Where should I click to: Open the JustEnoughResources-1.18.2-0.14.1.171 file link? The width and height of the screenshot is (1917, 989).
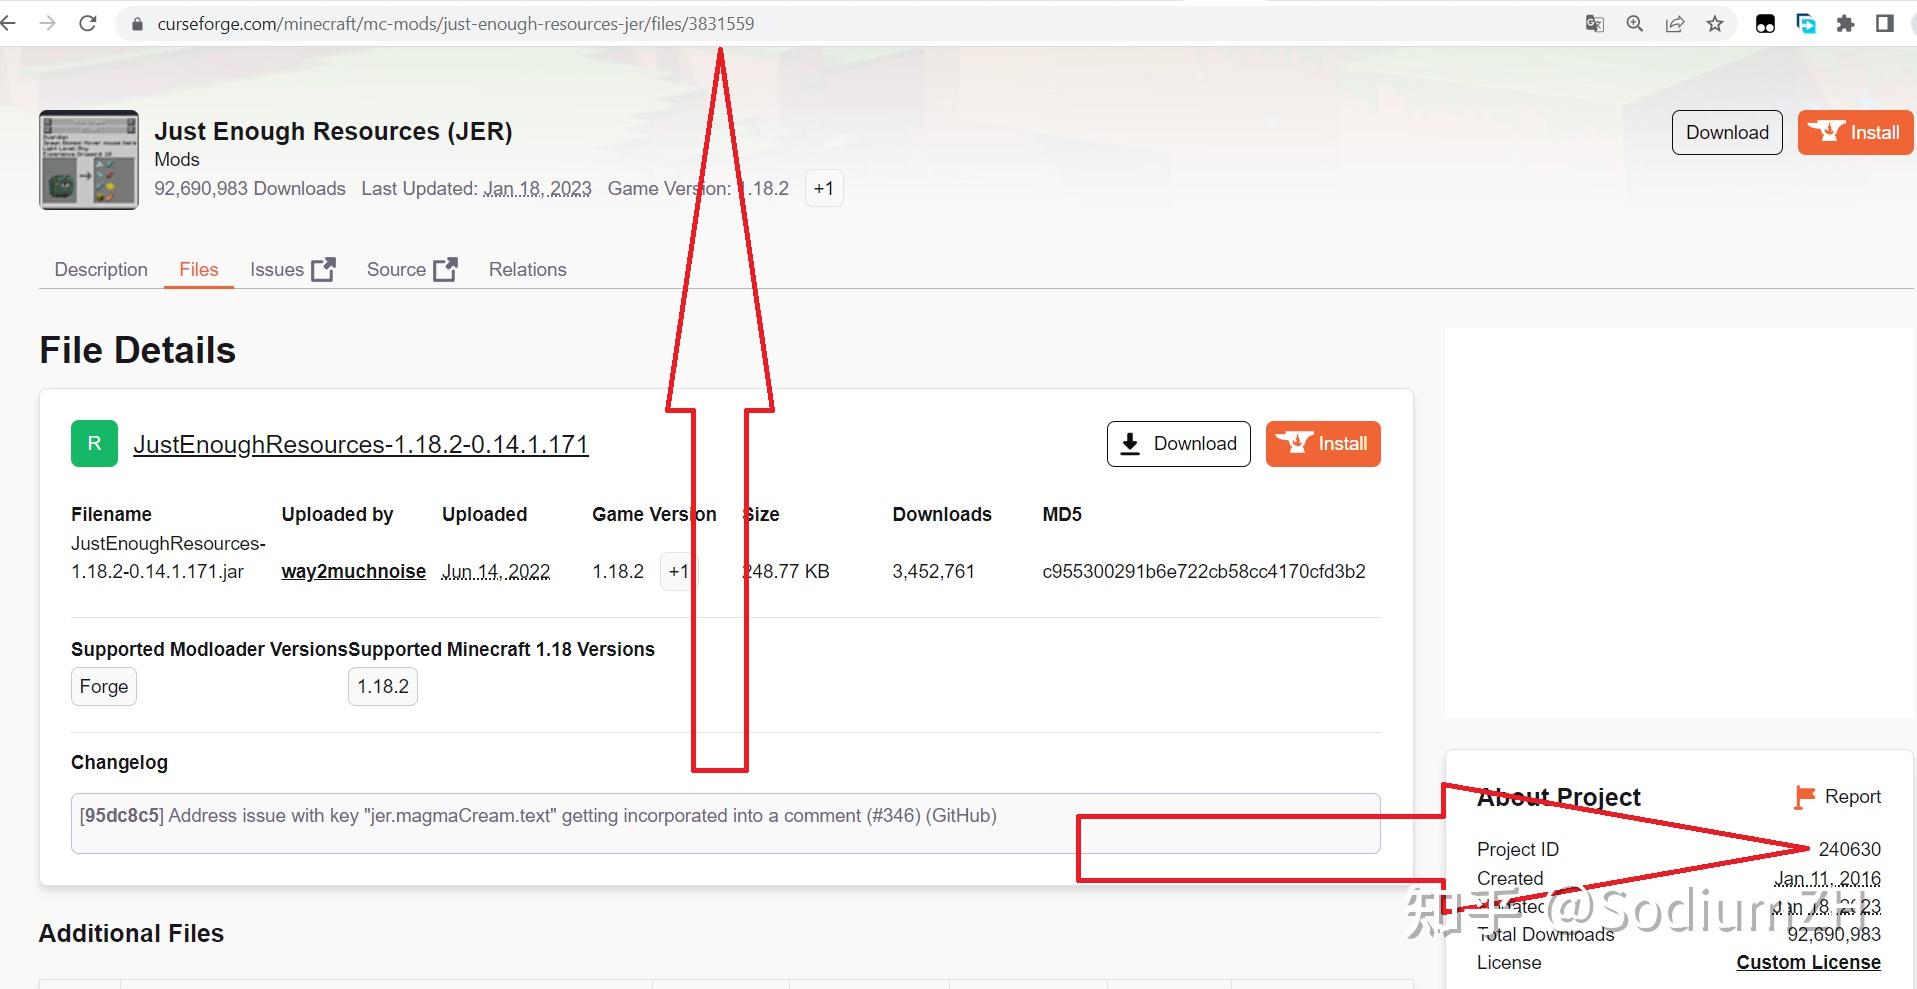[361, 444]
